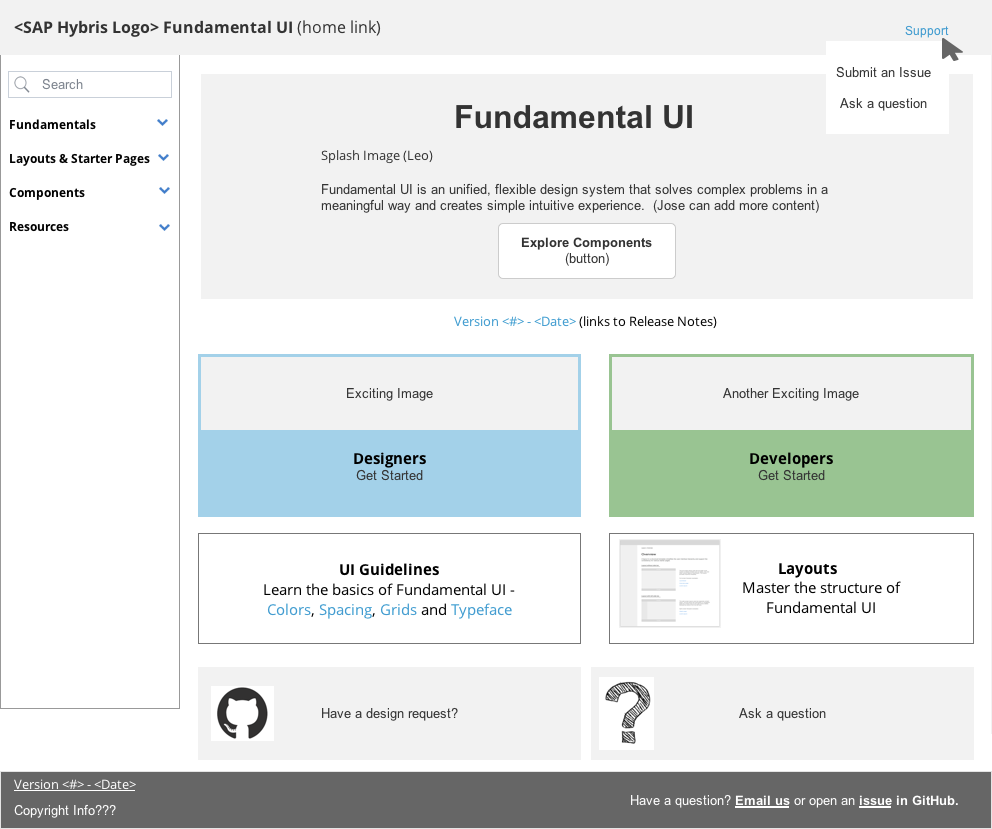Screen dimensions: 992x829
Task: Click the GitHub octocat icon
Action: tap(240, 713)
